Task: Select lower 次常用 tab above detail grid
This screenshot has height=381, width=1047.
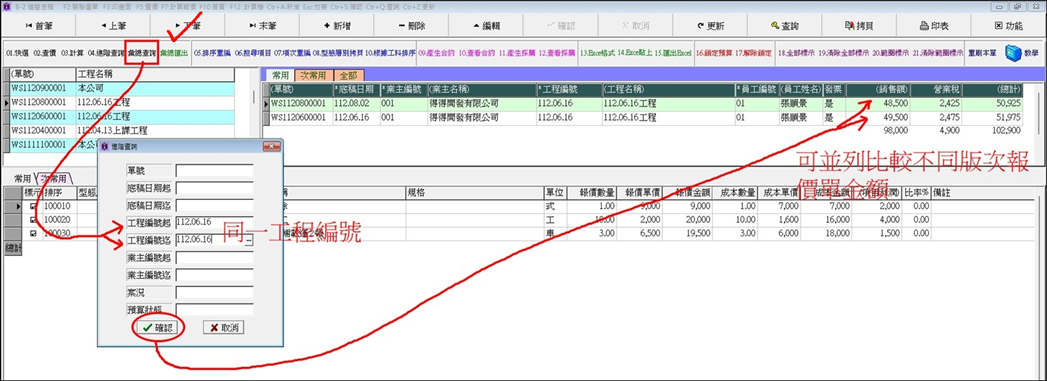Action: [53, 179]
